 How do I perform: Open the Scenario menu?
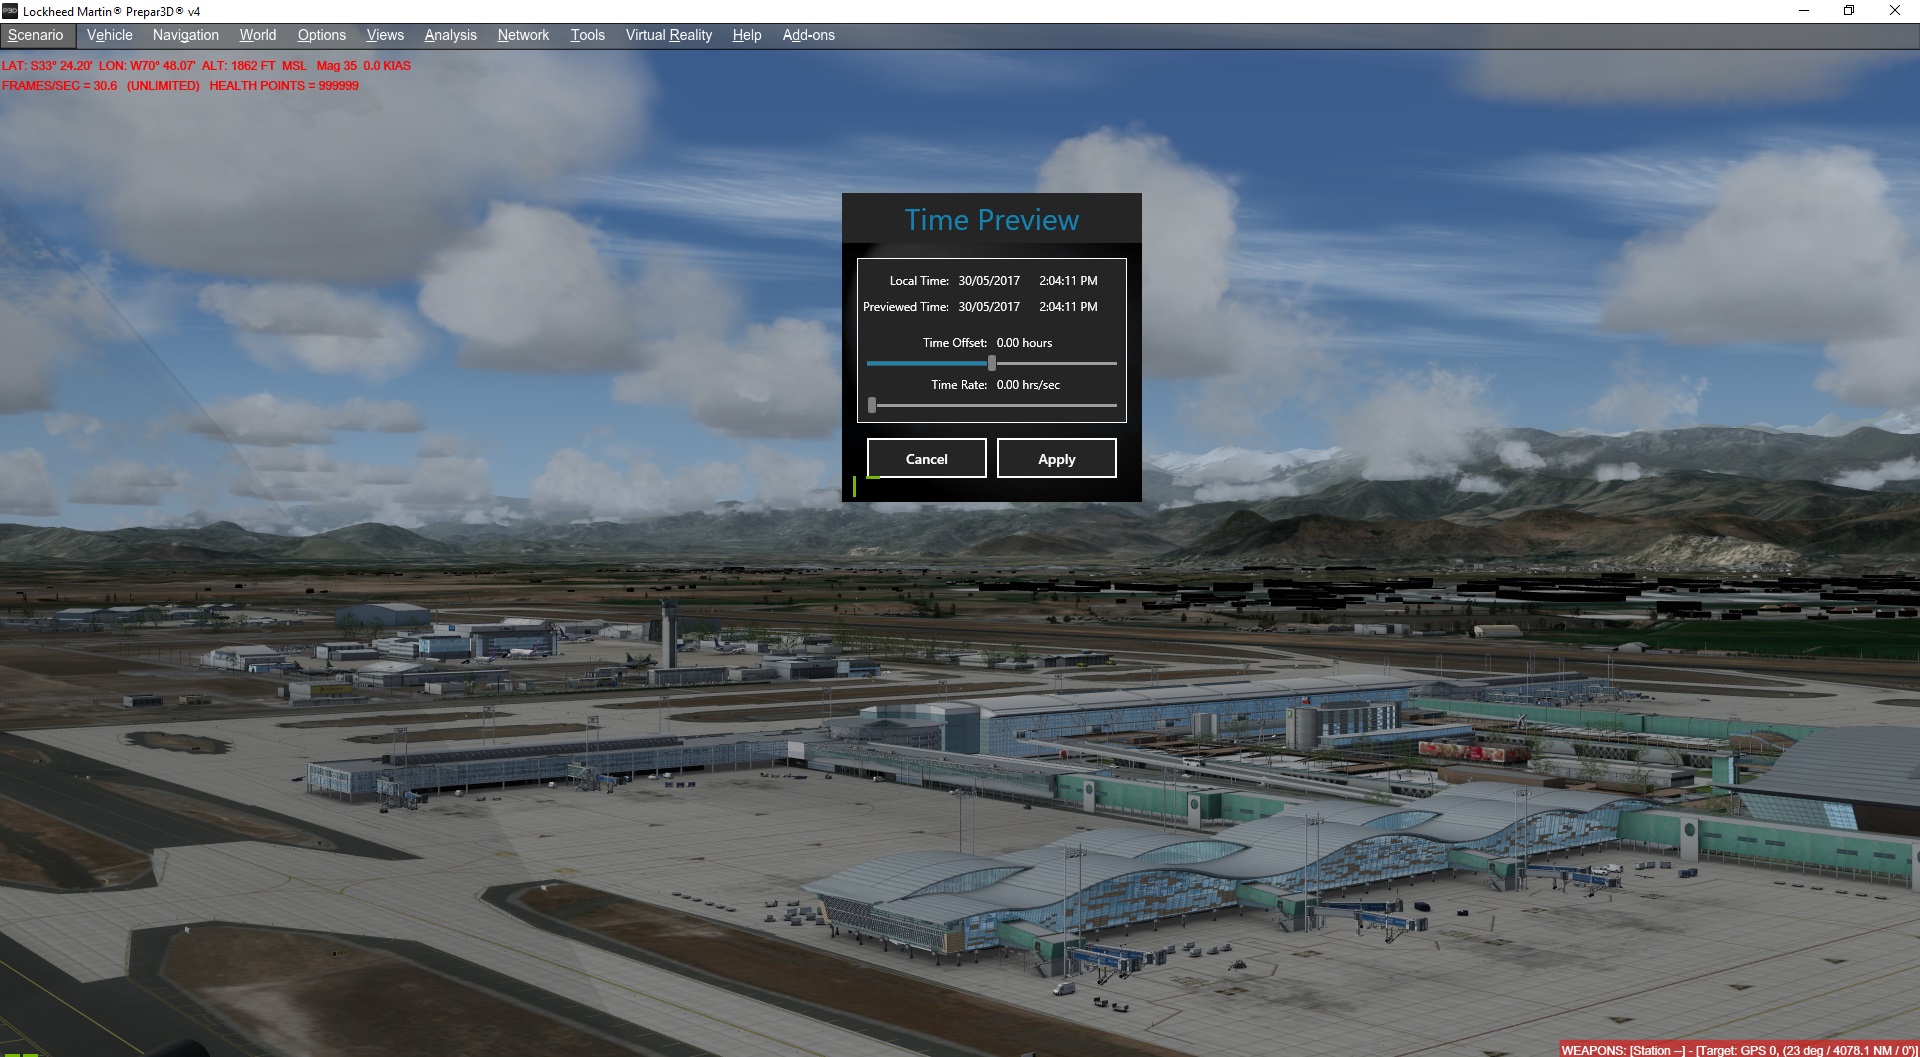(x=36, y=35)
